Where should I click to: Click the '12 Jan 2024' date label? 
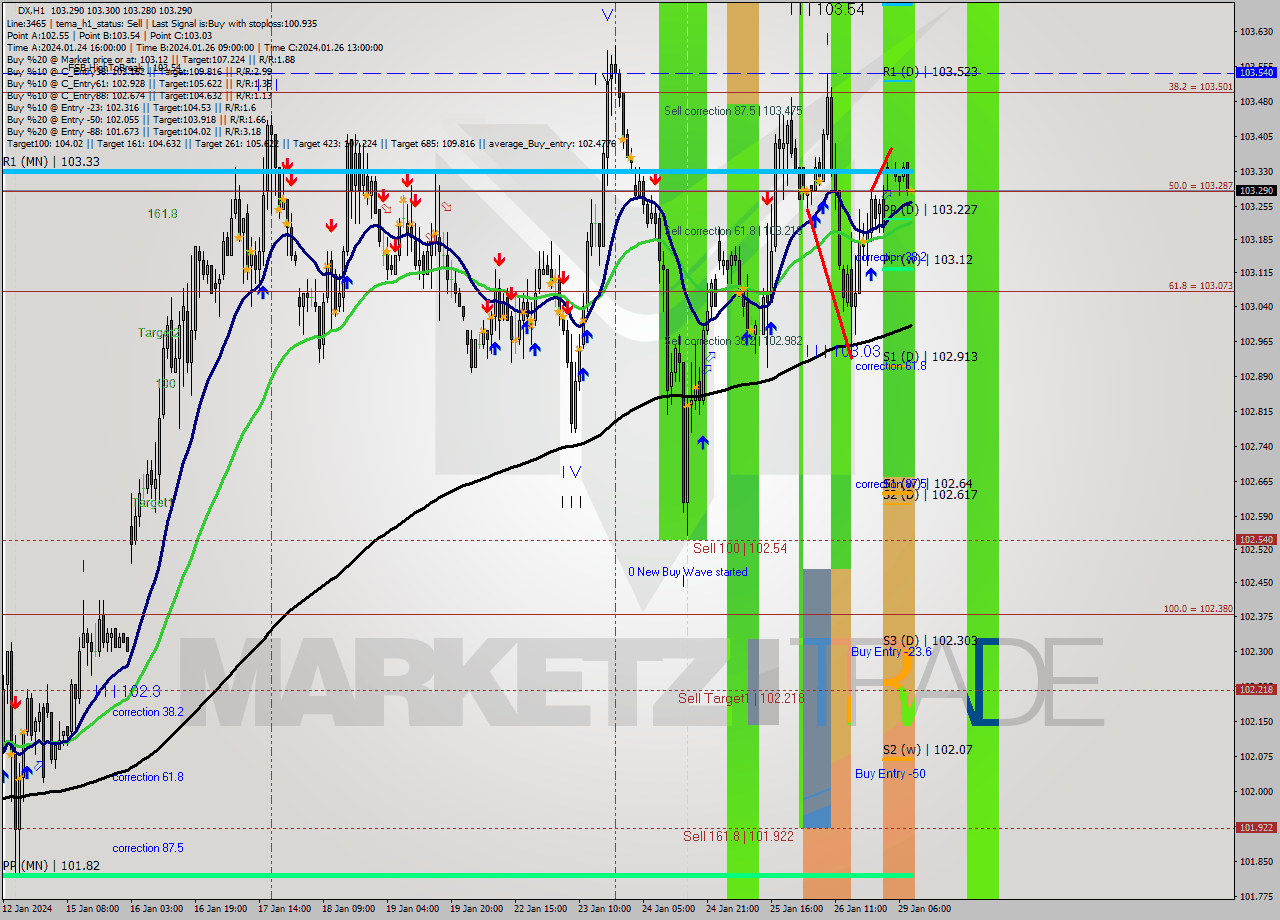pyautogui.click(x=27, y=909)
